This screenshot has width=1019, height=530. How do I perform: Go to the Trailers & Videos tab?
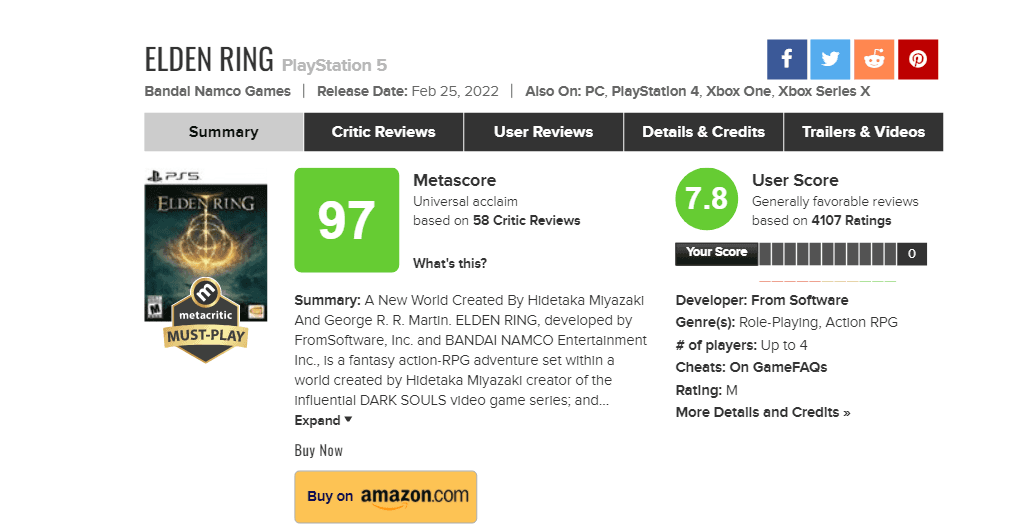[x=863, y=132]
